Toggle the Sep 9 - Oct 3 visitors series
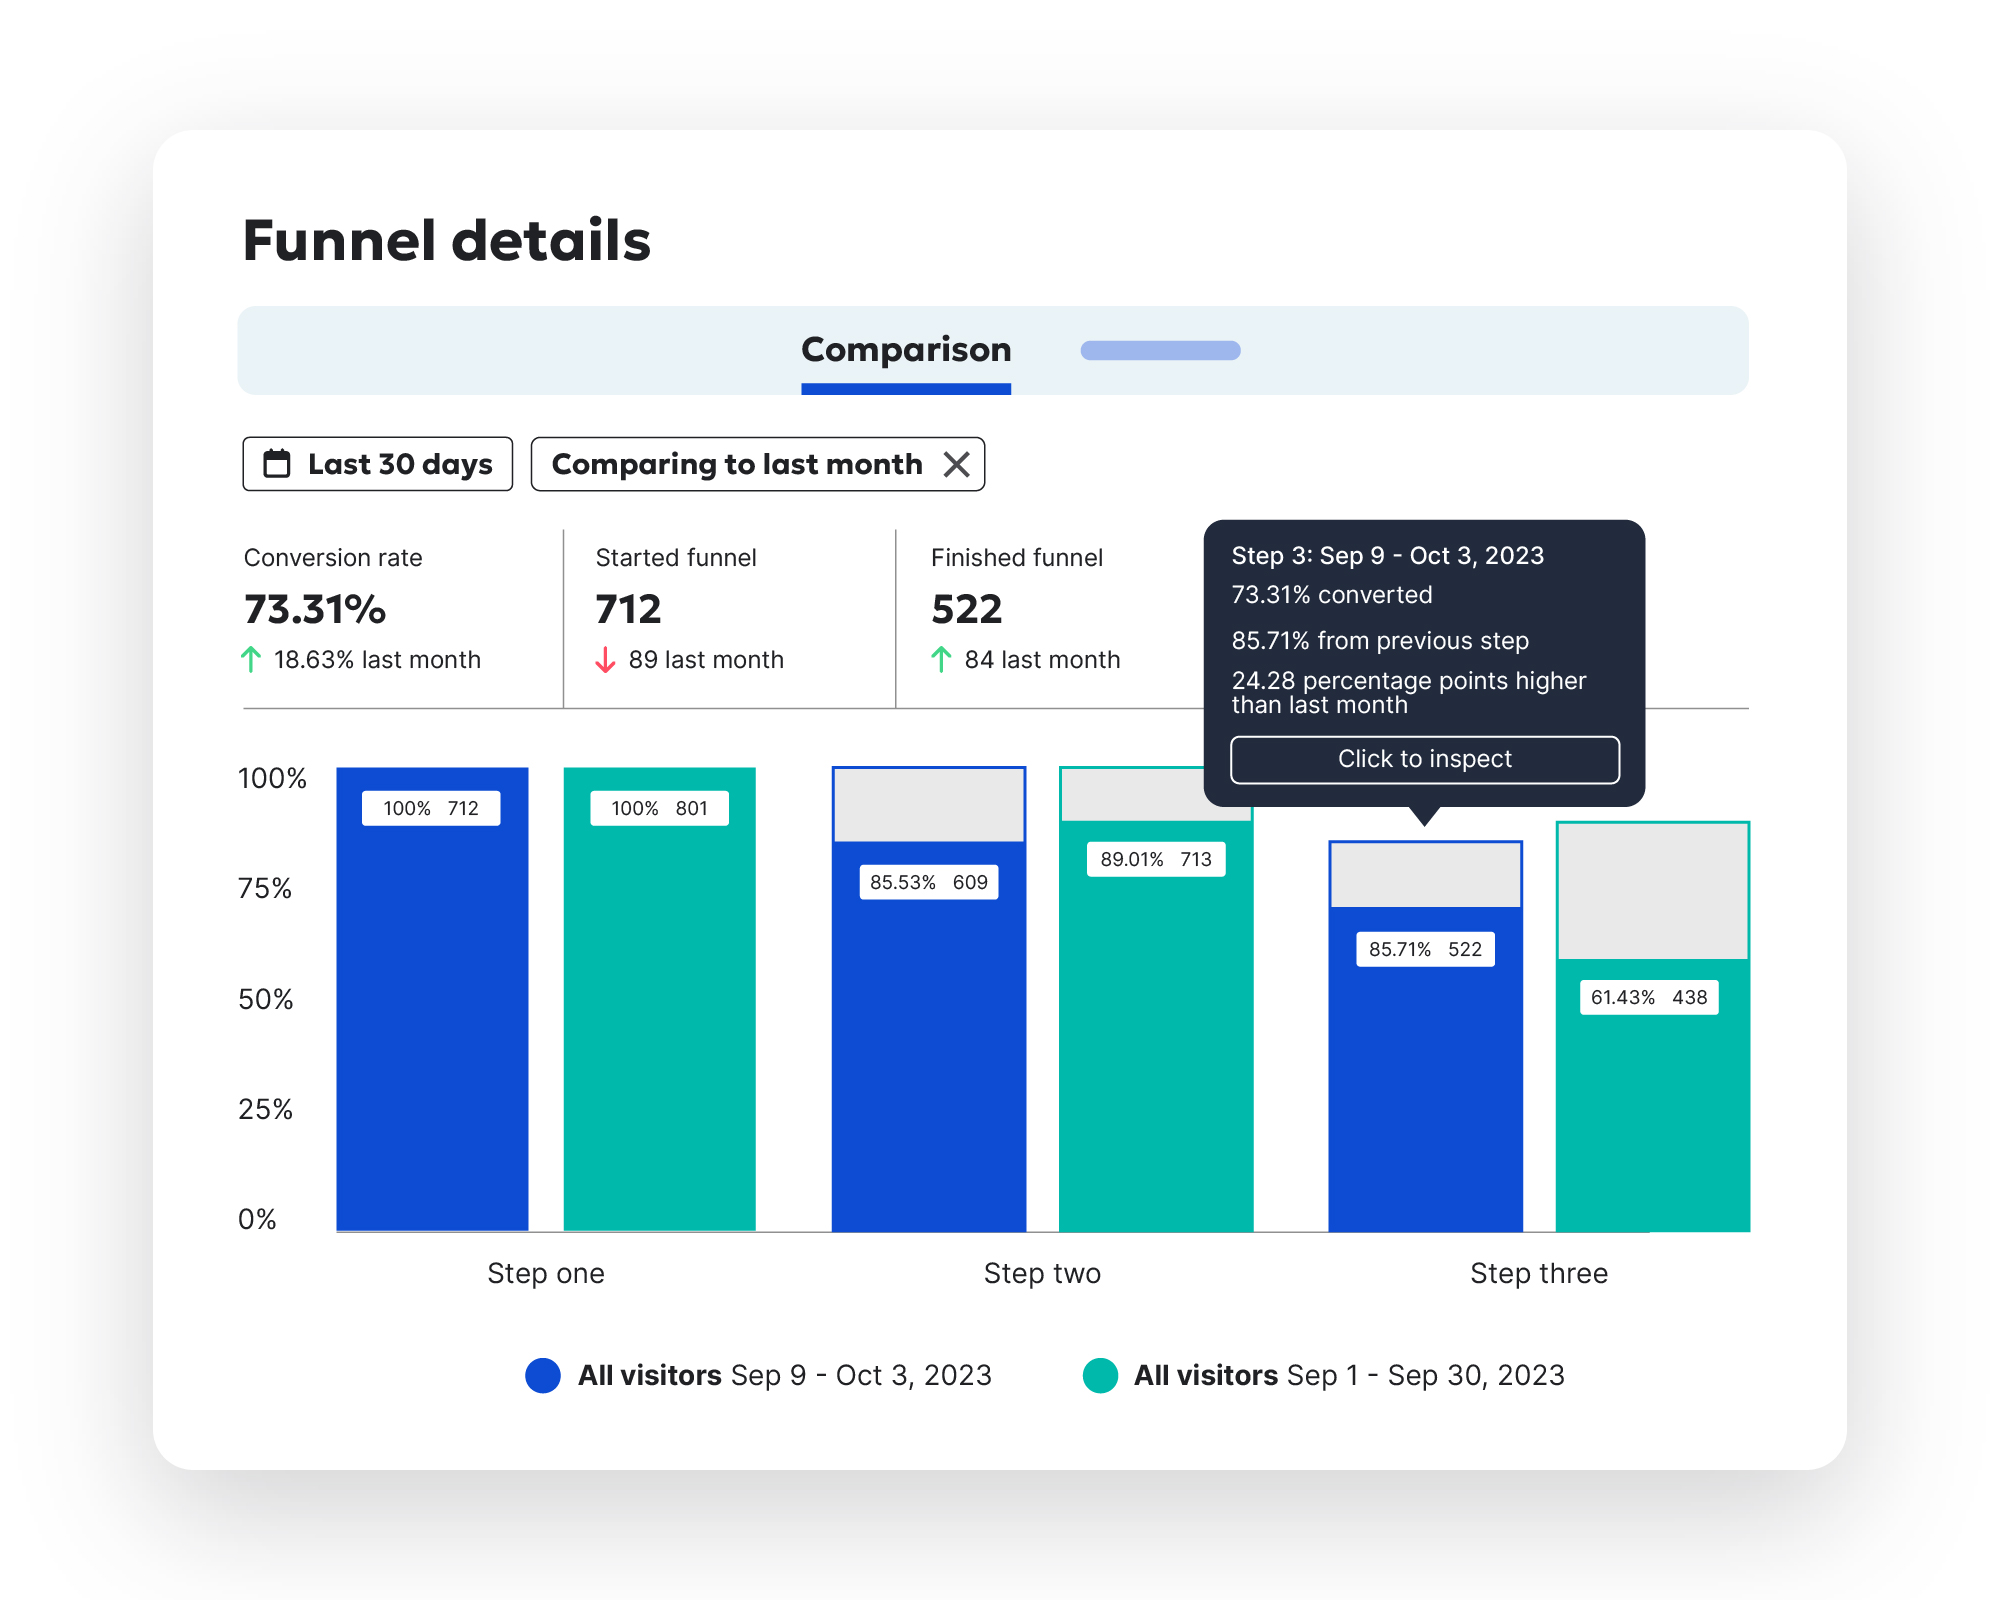 544,1375
